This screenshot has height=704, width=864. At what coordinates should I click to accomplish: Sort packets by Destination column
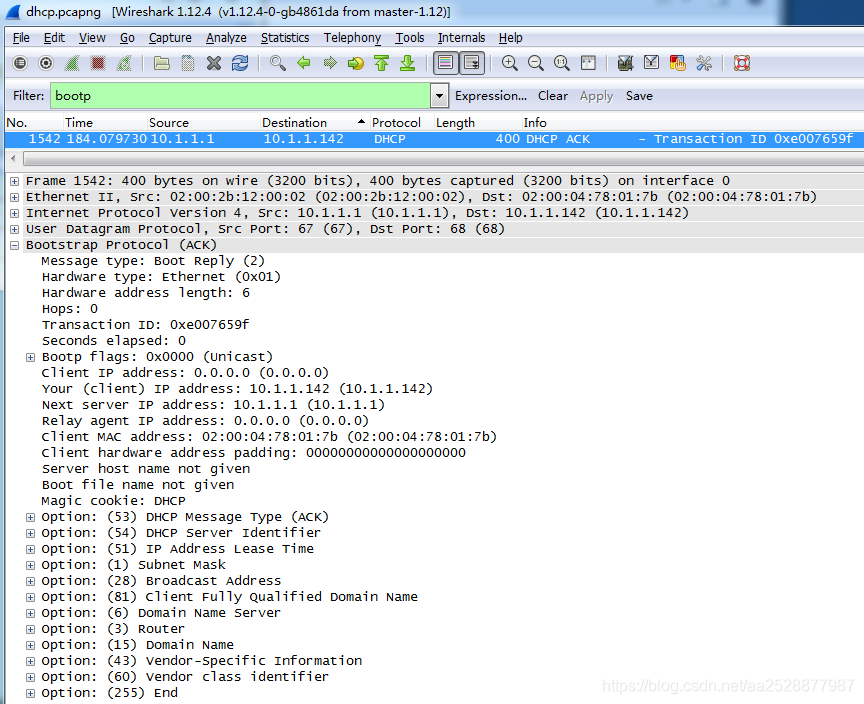point(313,122)
